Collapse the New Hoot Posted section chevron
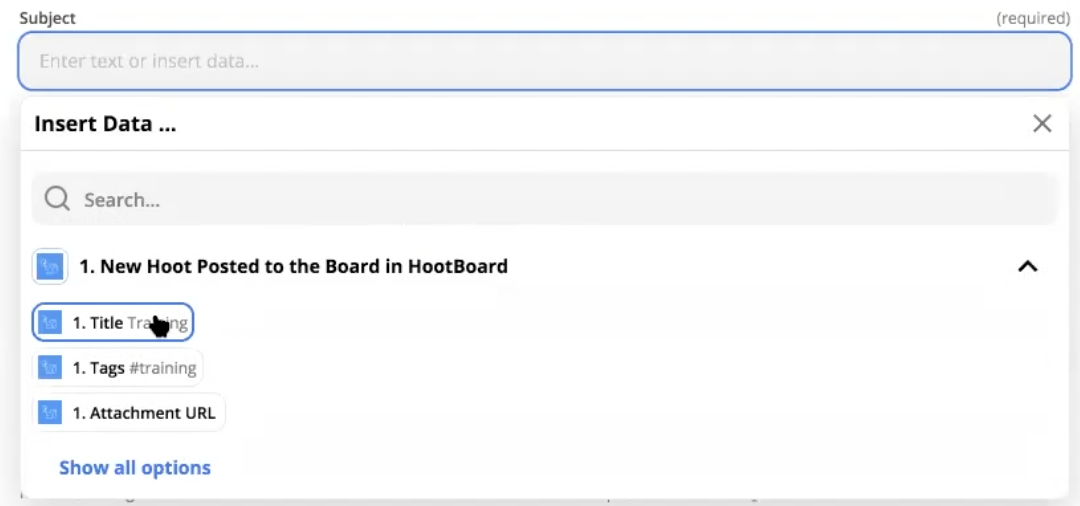This screenshot has height=506, width=1080. coord(1027,267)
